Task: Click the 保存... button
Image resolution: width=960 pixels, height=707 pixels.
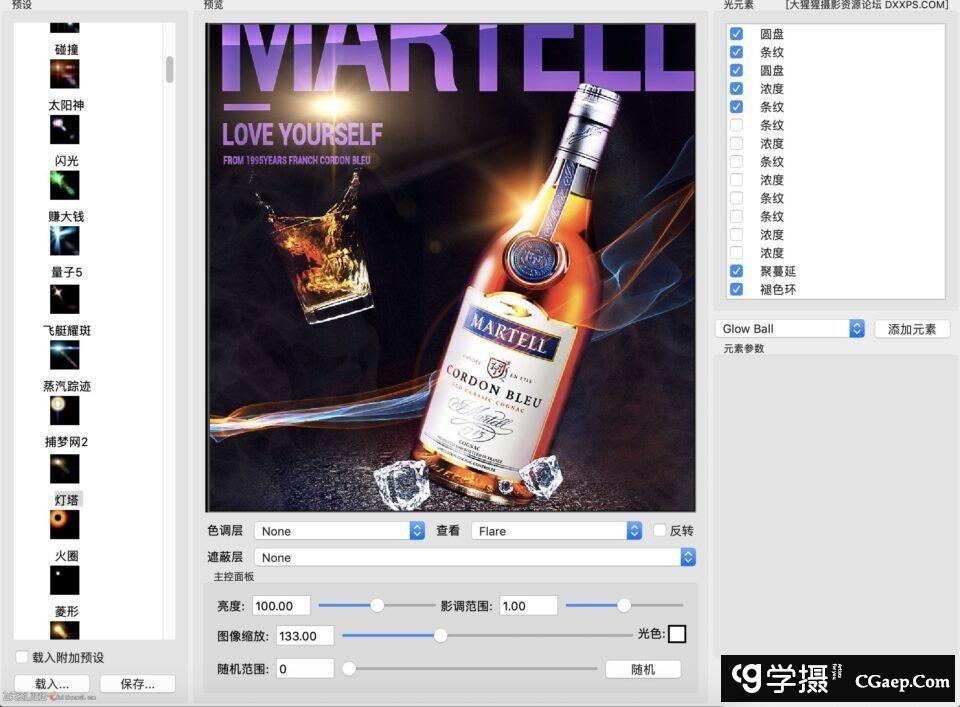Action: (x=137, y=684)
